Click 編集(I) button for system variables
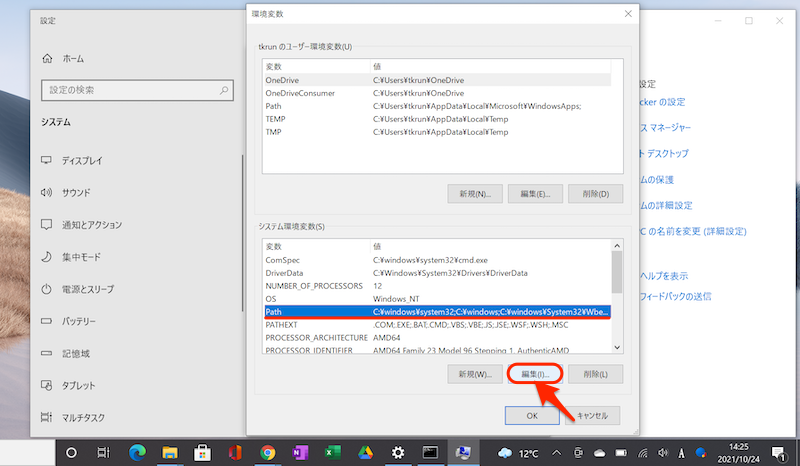 click(535, 374)
